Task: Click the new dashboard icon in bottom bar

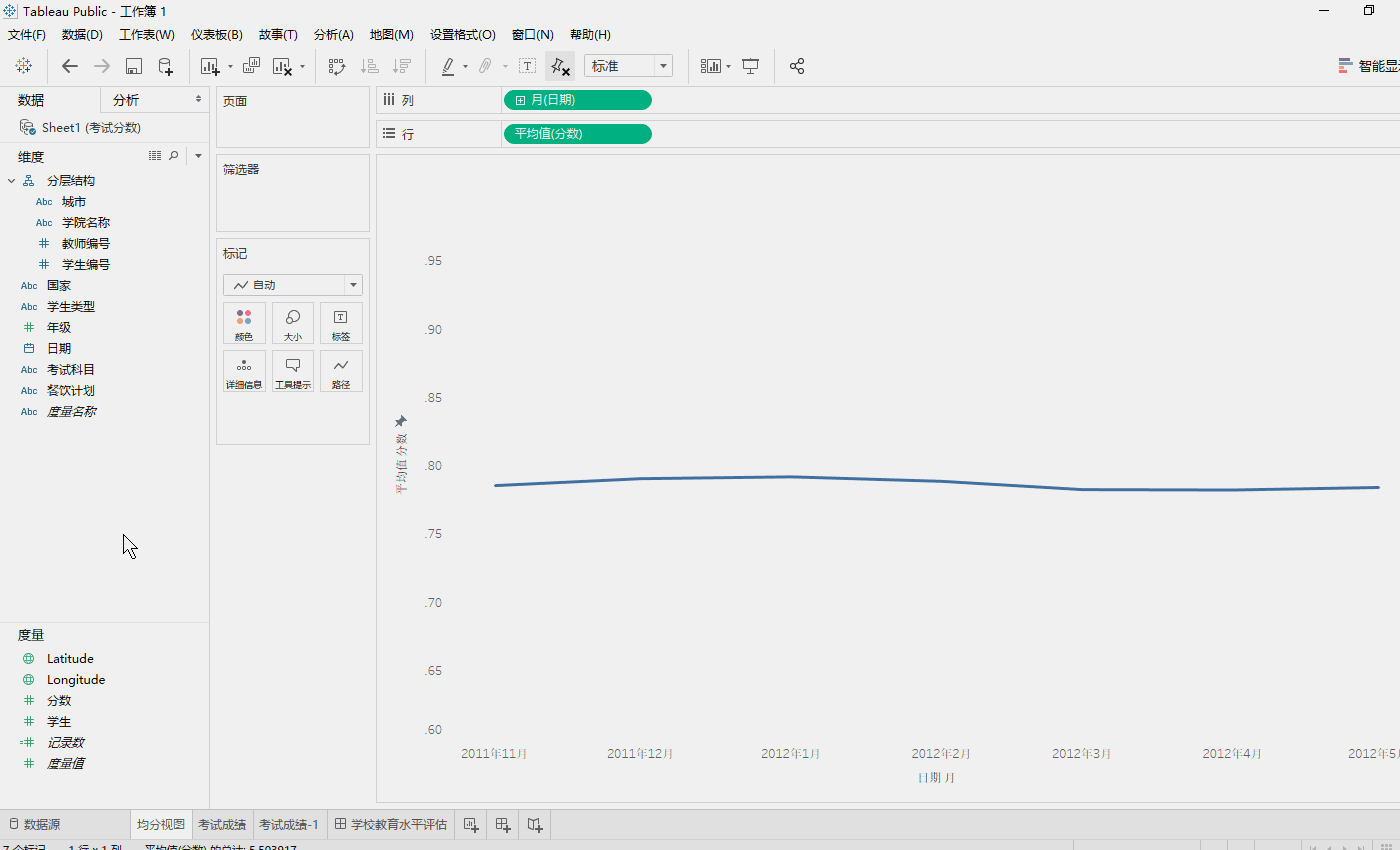Action: 503,825
